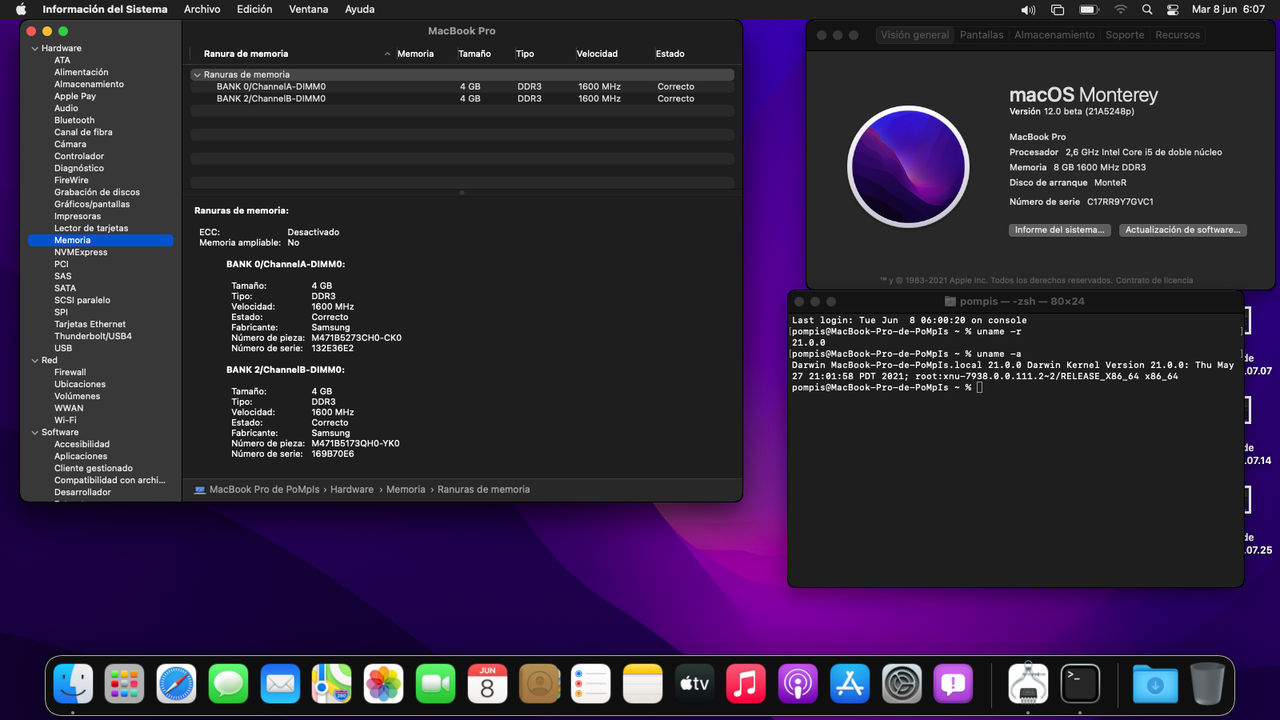
Task: Click System Information chip icon in dock
Action: [1028, 684]
